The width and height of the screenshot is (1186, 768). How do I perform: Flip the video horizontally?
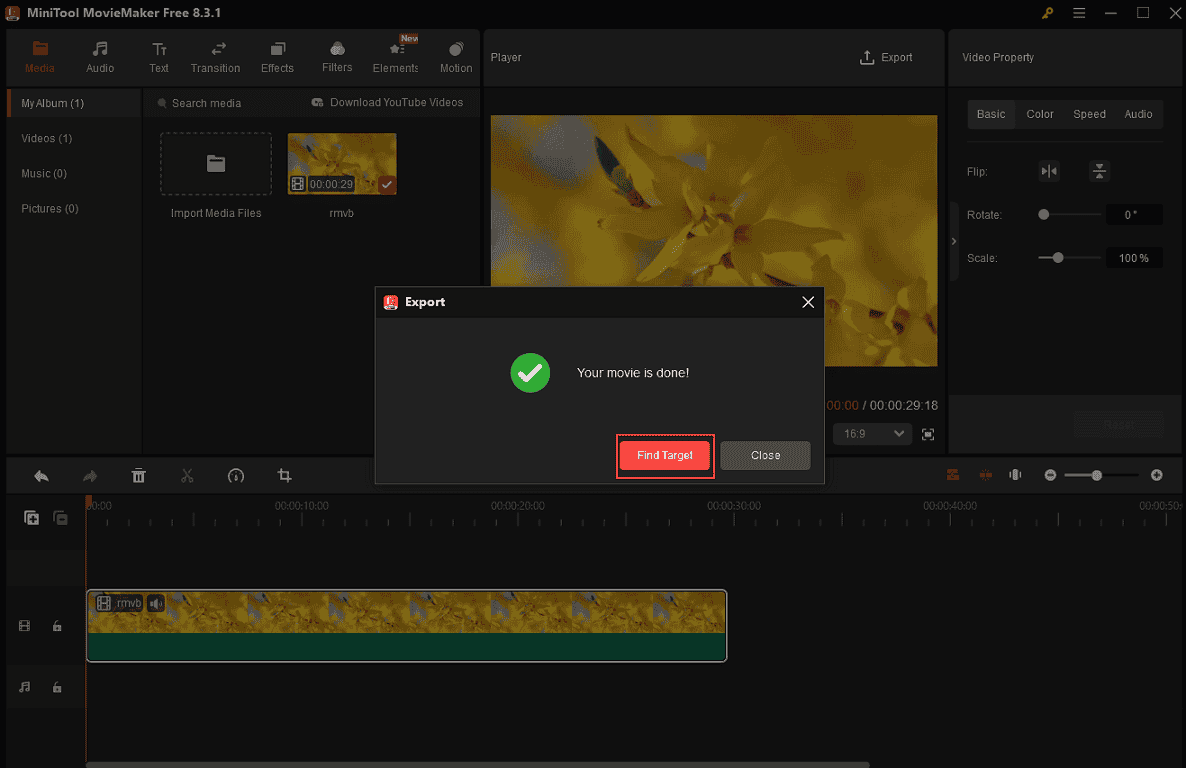tap(1048, 171)
